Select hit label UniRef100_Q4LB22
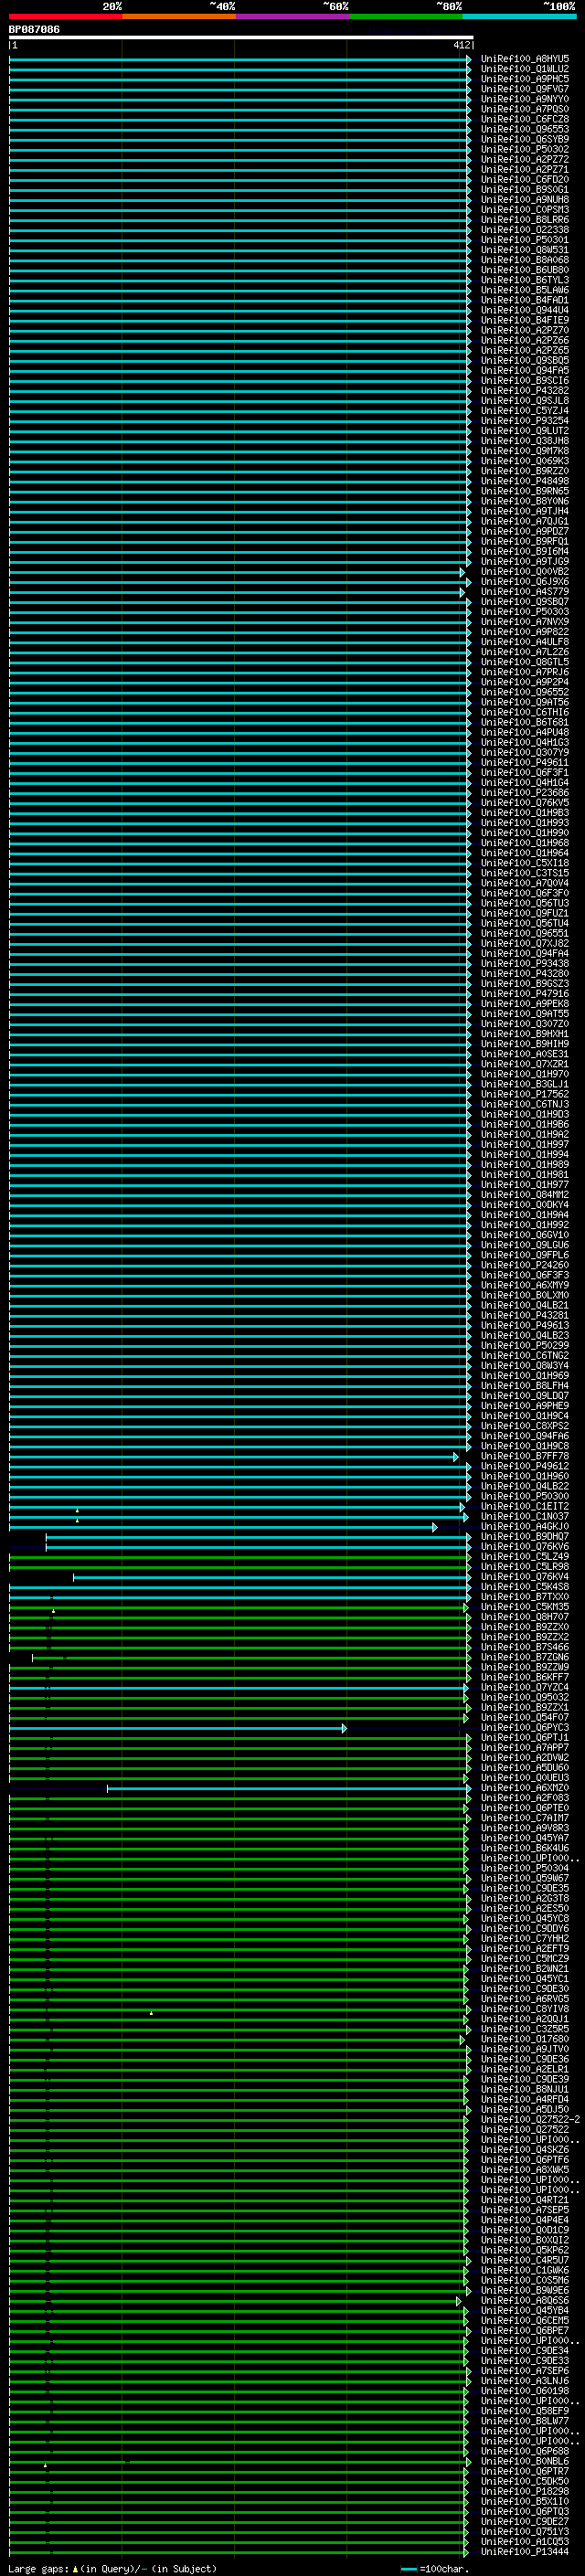585x2576 pixels. coord(525,1486)
